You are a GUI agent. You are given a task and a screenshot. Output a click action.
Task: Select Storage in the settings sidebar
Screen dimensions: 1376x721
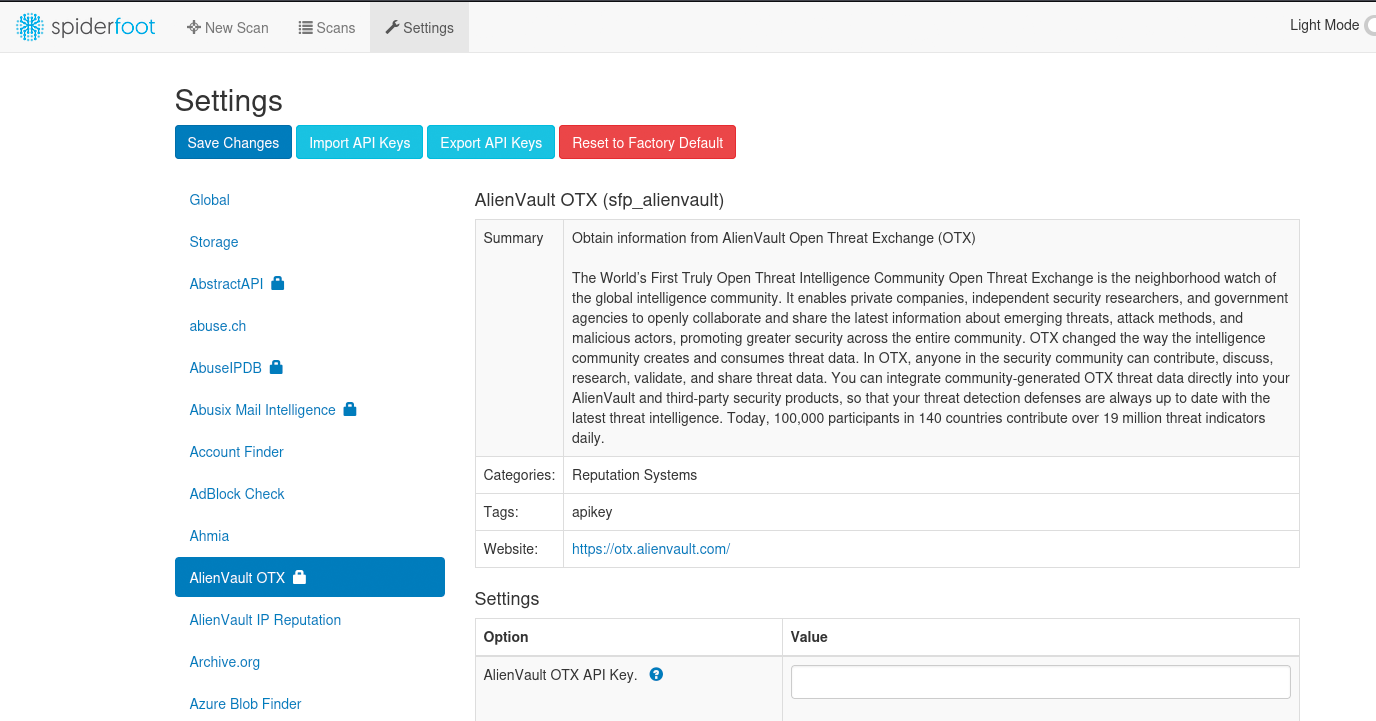click(310, 242)
